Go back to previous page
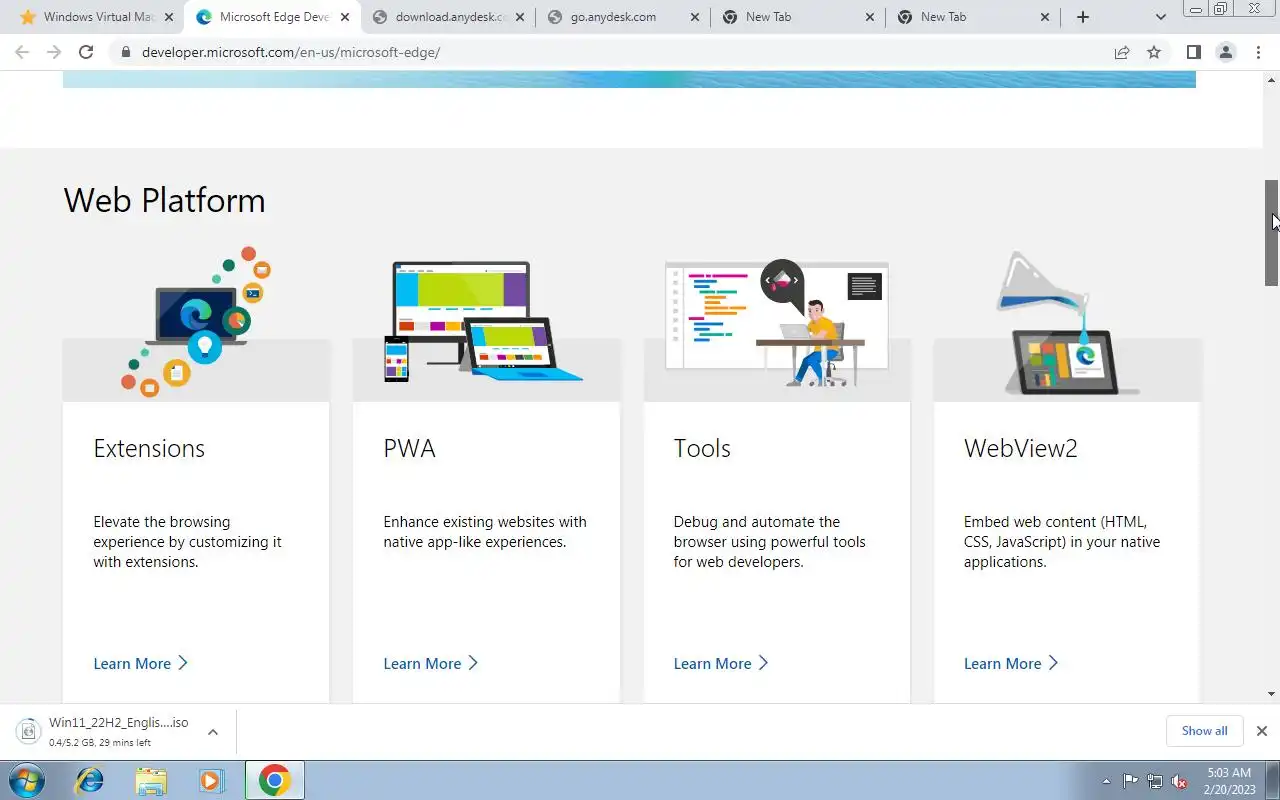The height and width of the screenshot is (800, 1280). tap(22, 52)
